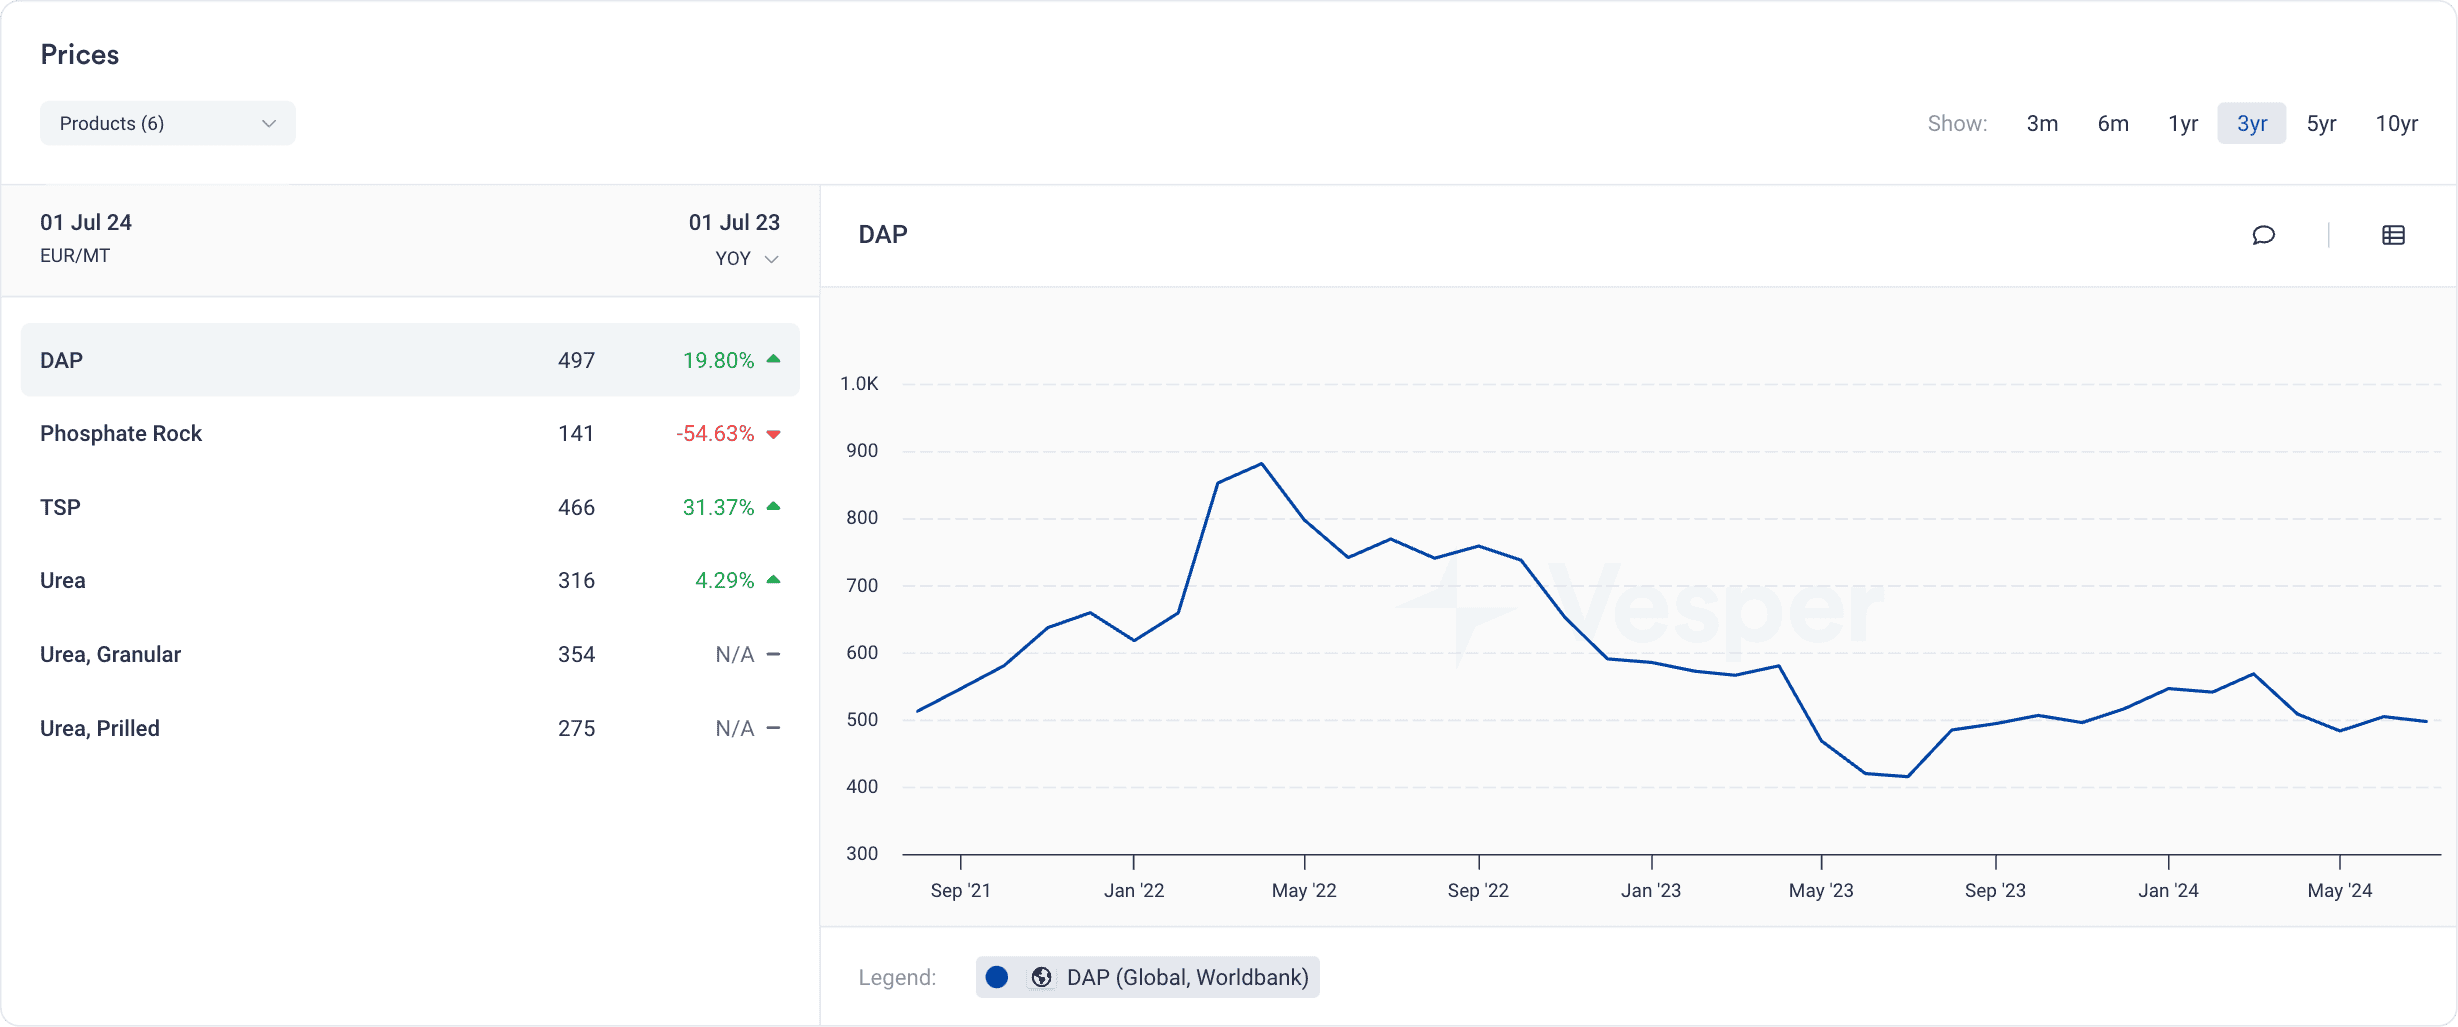Select the Phosphate Rock row
The image size is (2458, 1027).
coord(410,433)
